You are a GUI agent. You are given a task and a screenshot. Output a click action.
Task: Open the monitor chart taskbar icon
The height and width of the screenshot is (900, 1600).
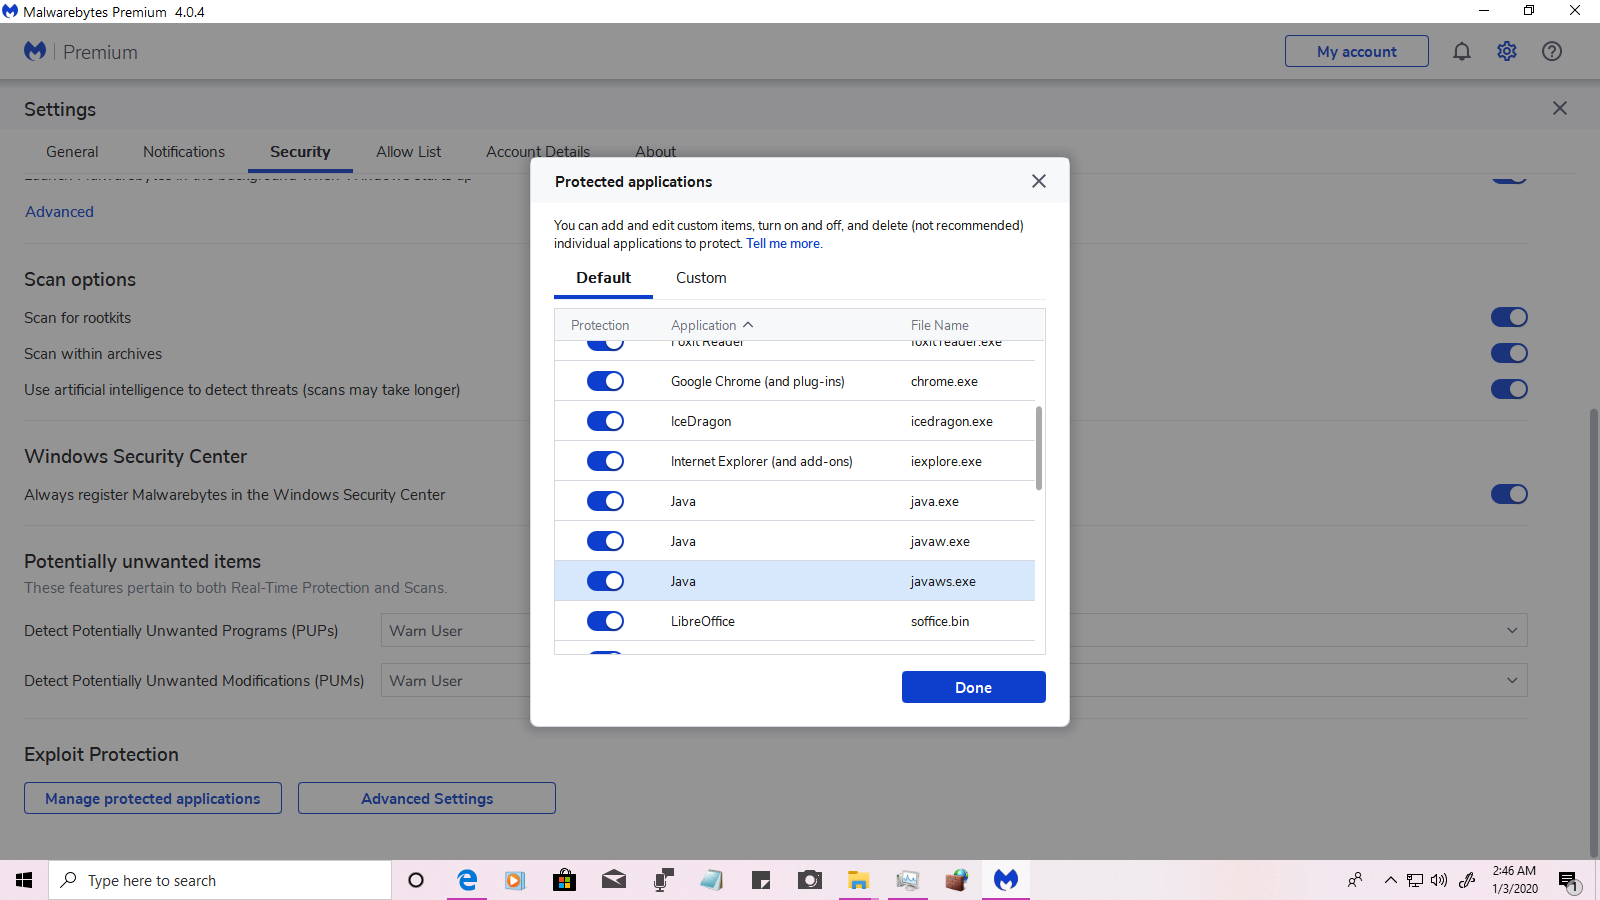click(907, 880)
